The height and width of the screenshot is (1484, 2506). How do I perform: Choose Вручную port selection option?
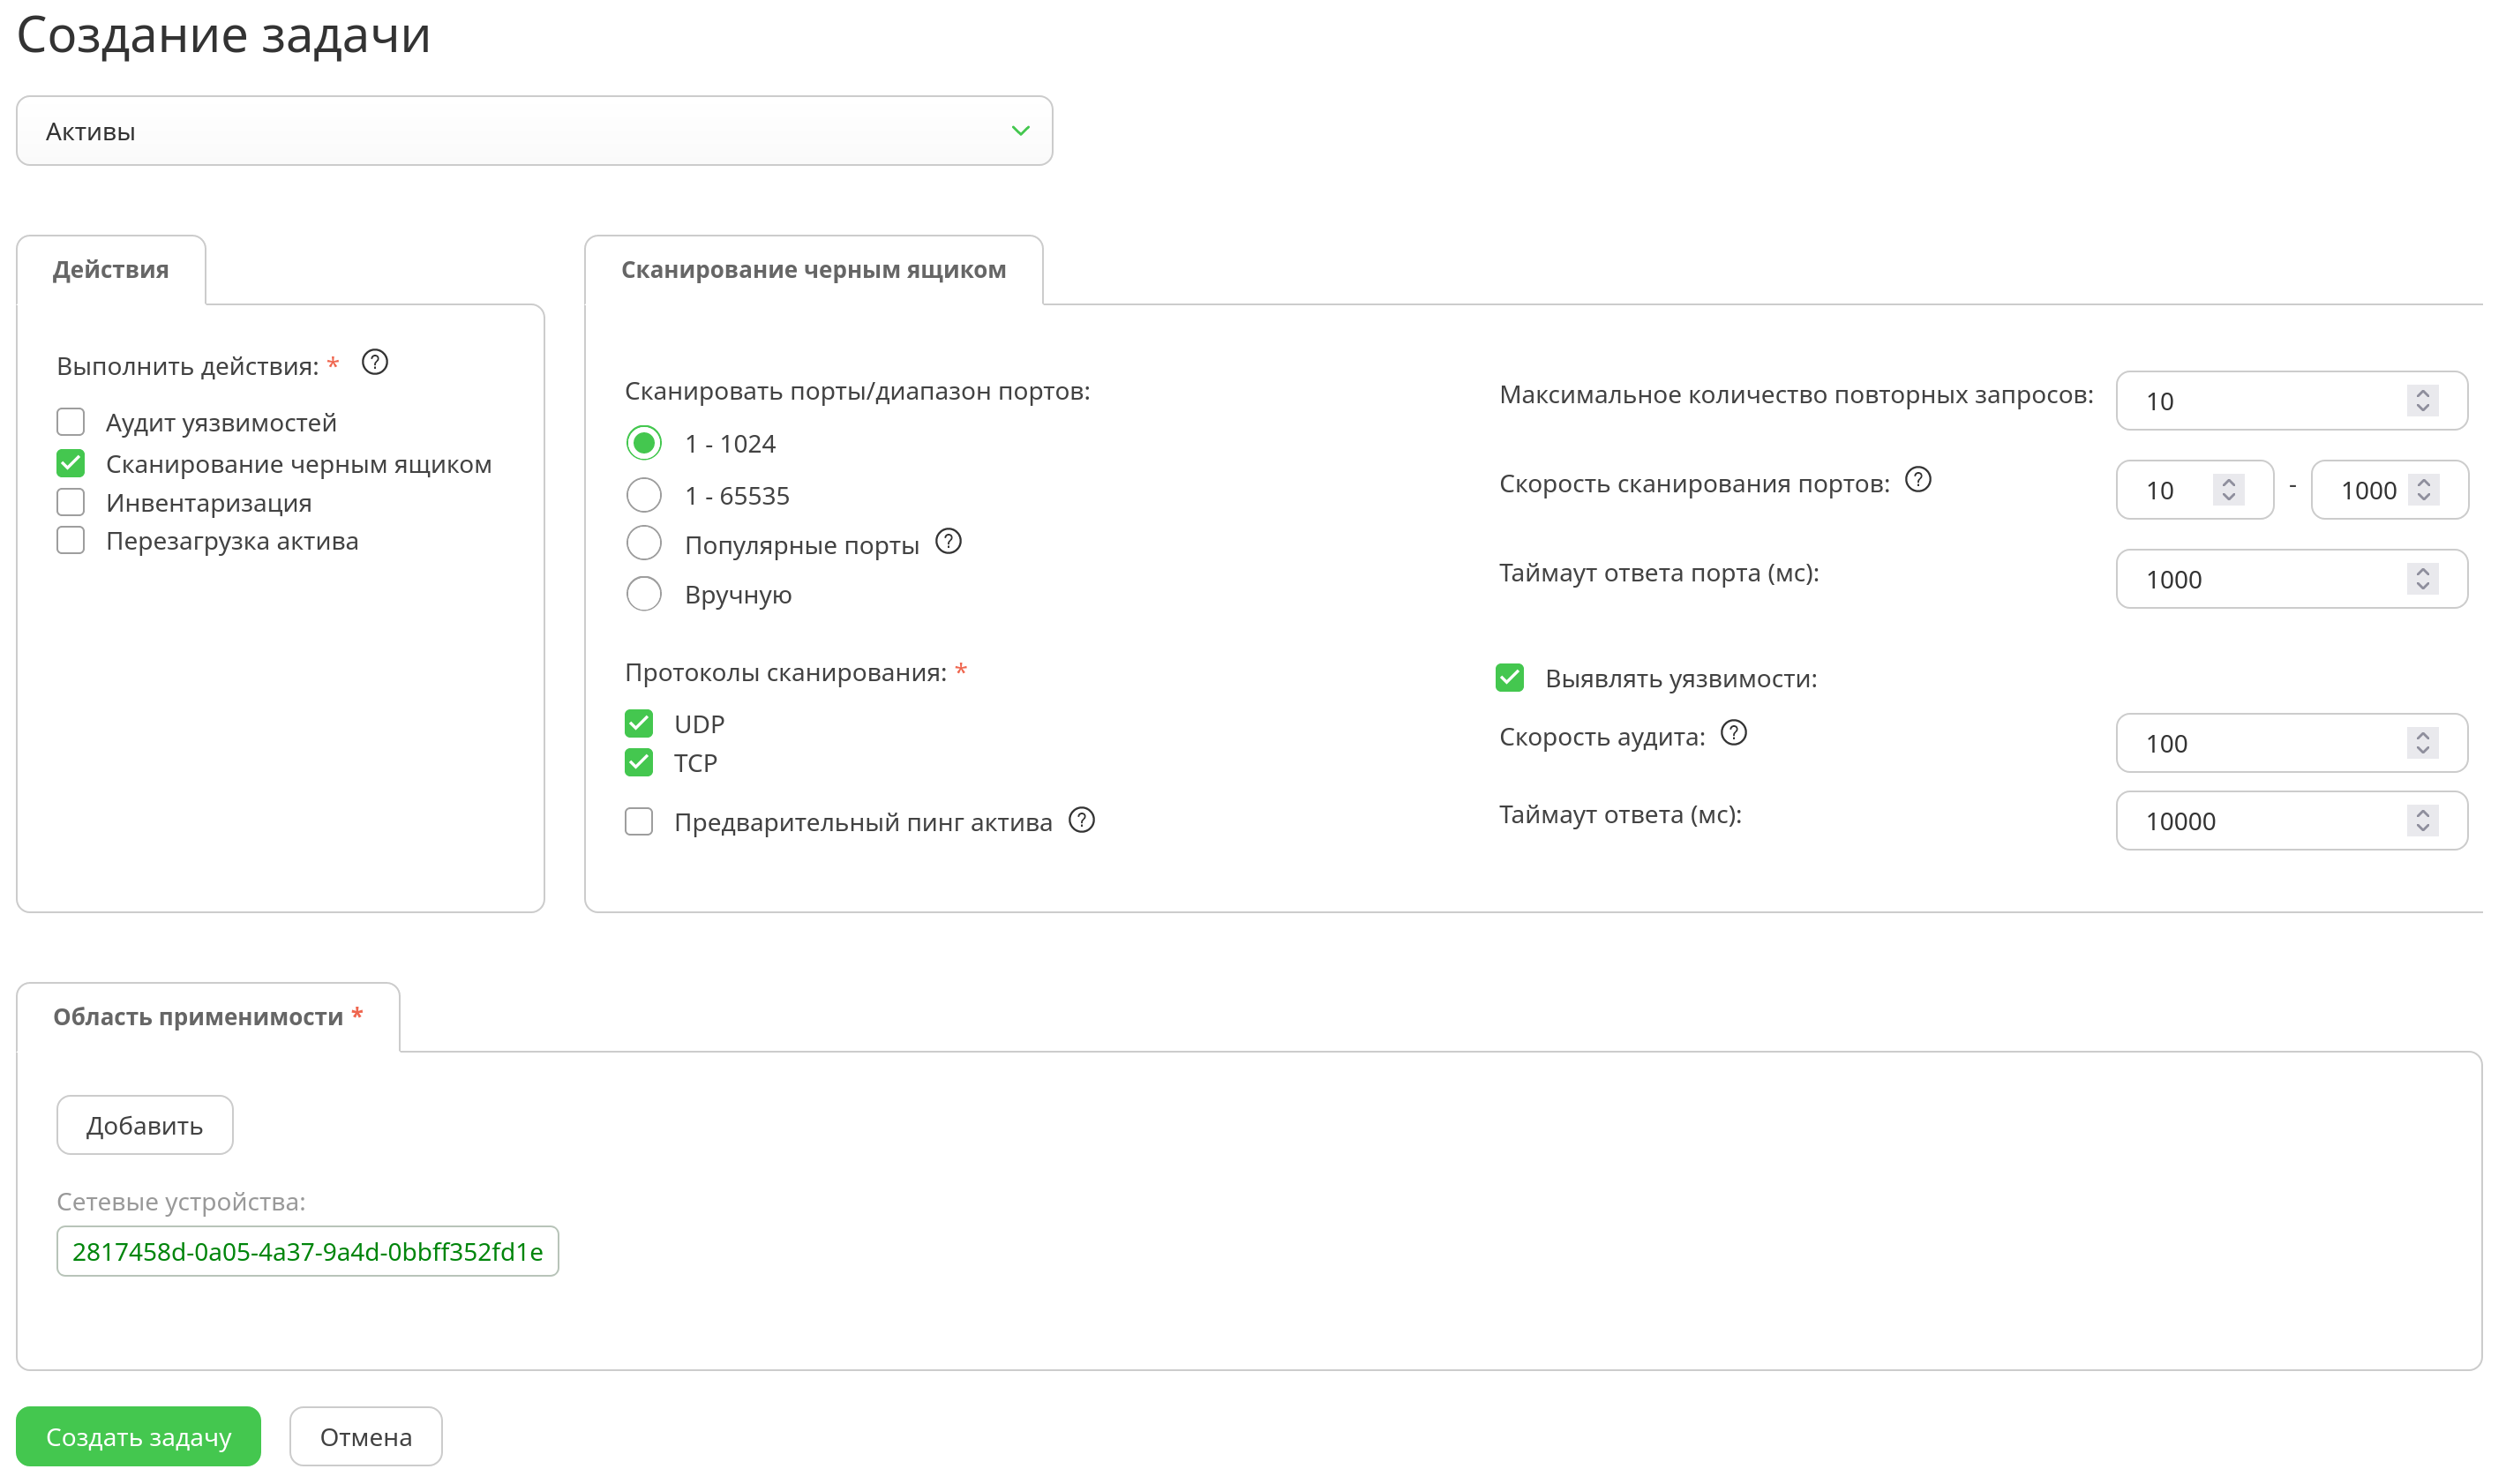tap(644, 594)
